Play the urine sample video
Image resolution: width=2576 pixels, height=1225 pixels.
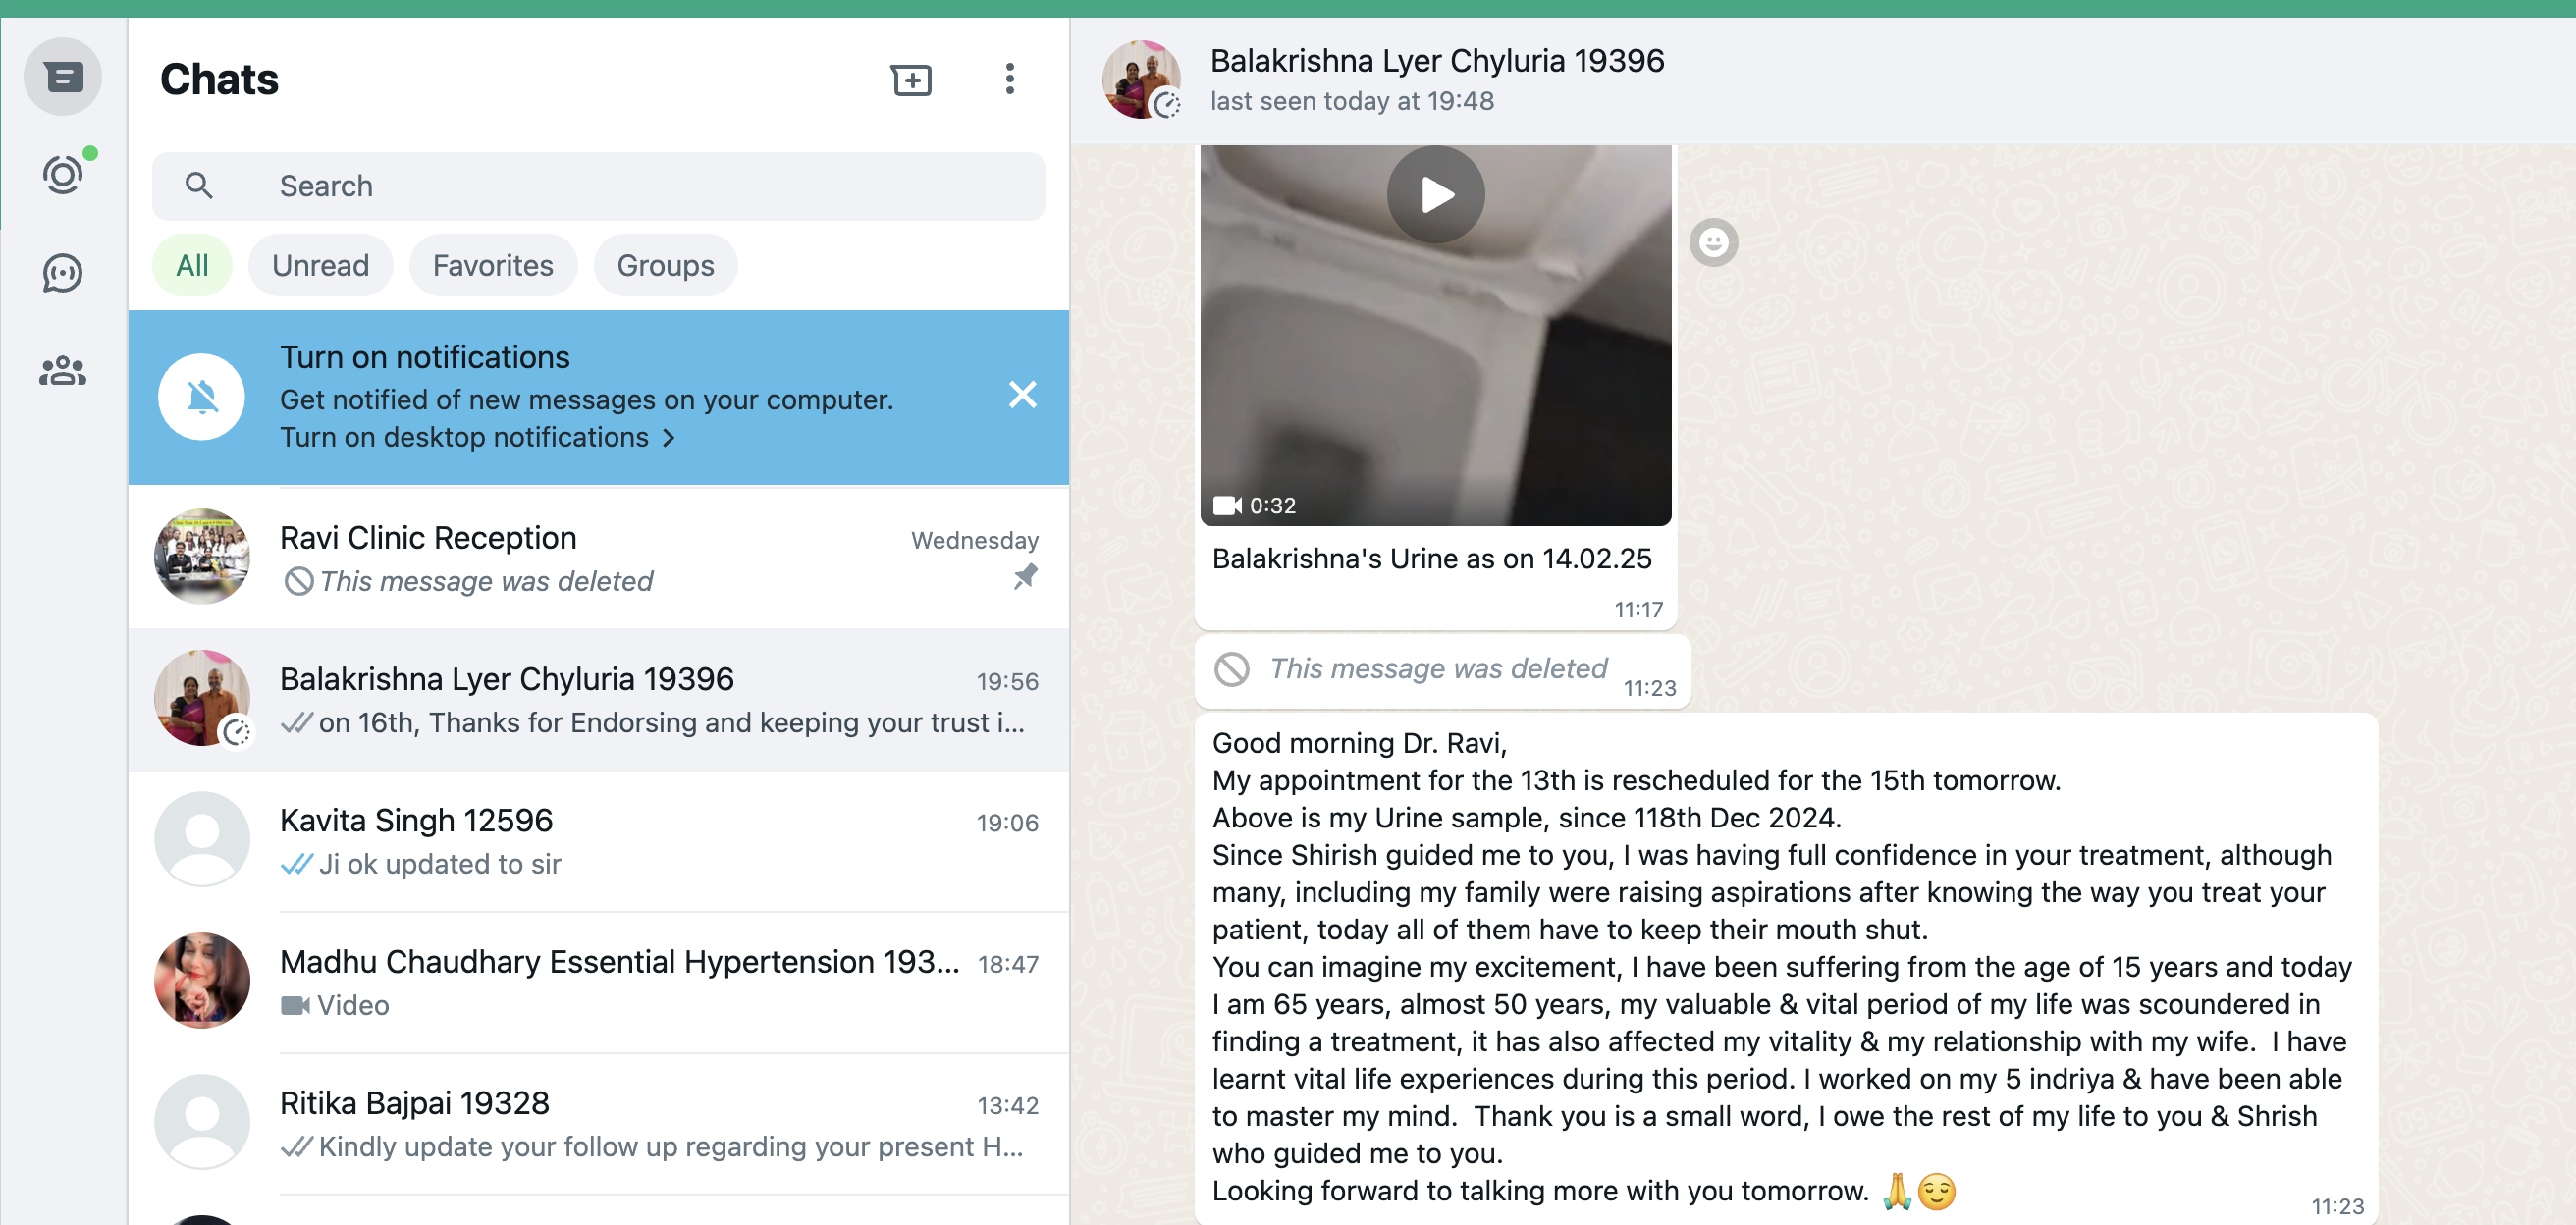1435,195
